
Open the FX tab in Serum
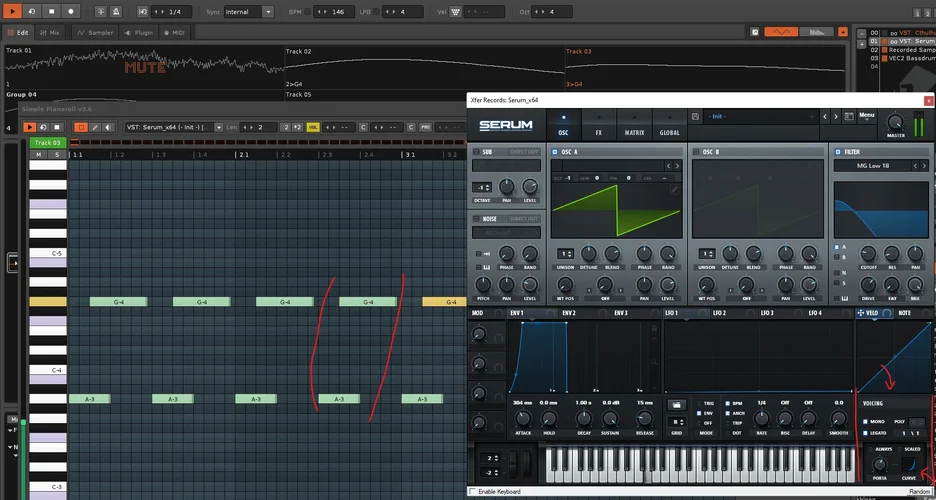[598, 124]
